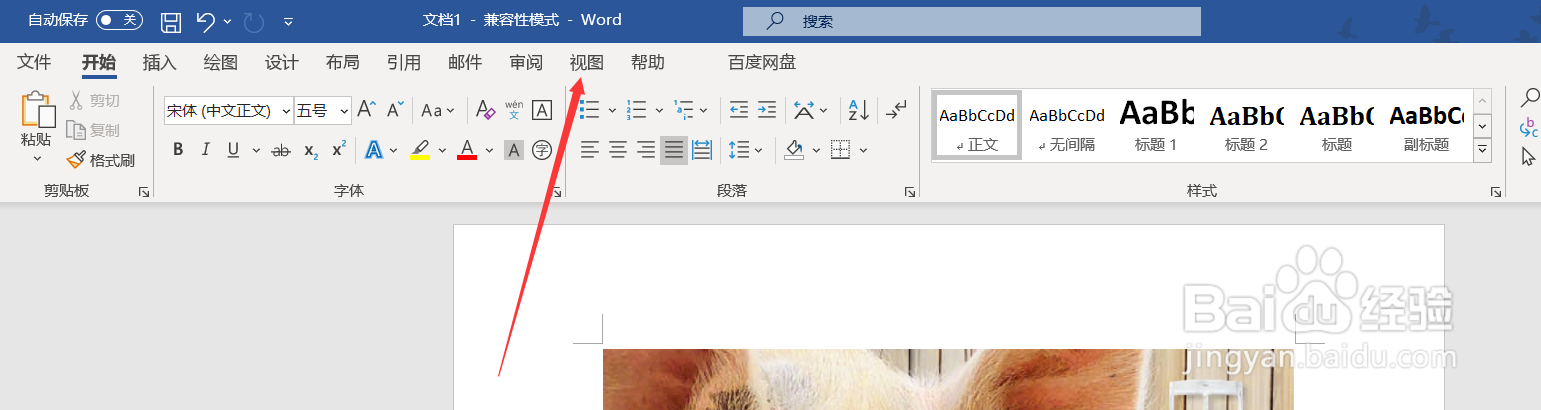1541x410 pixels.
Task: Customize the Quick Access Toolbar dropdown
Action: point(288,21)
